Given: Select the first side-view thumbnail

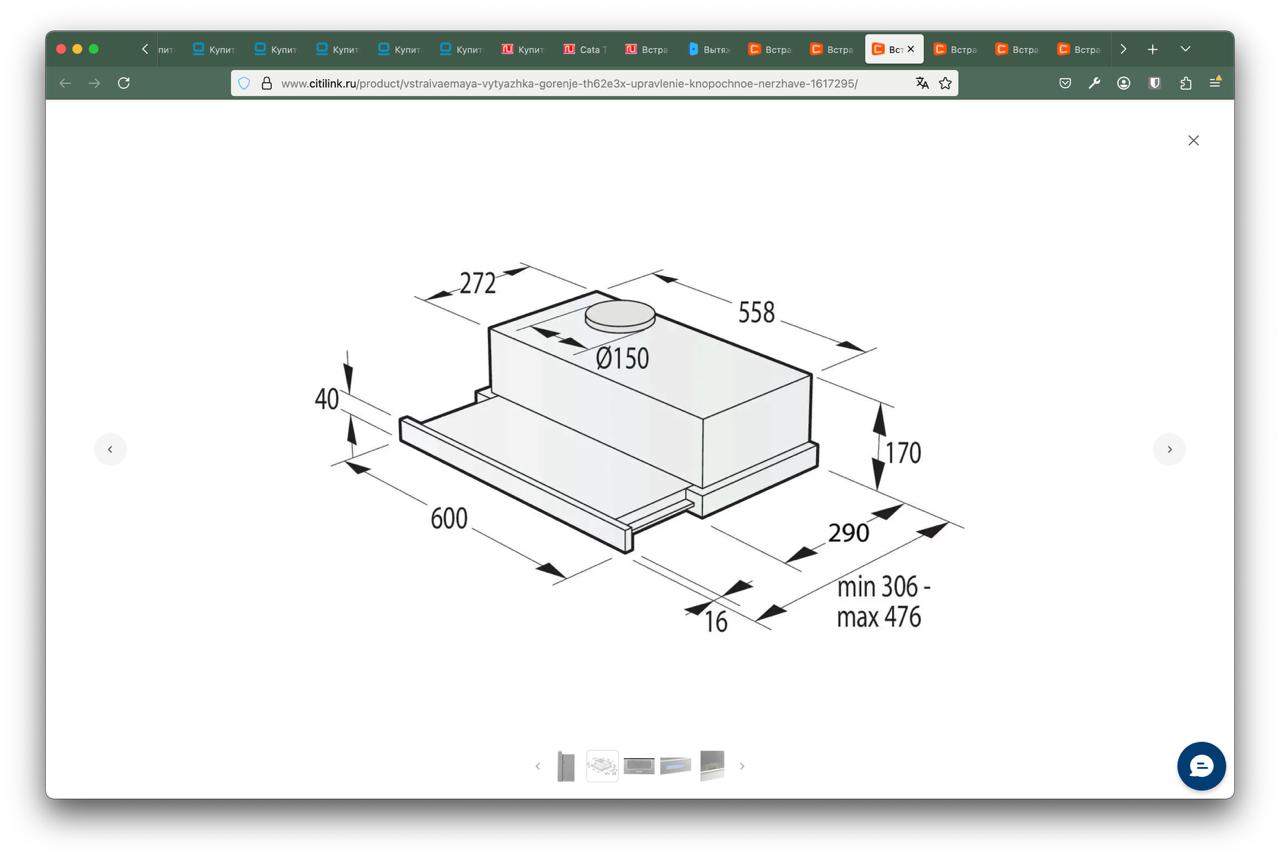Looking at the screenshot, I should (565, 766).
